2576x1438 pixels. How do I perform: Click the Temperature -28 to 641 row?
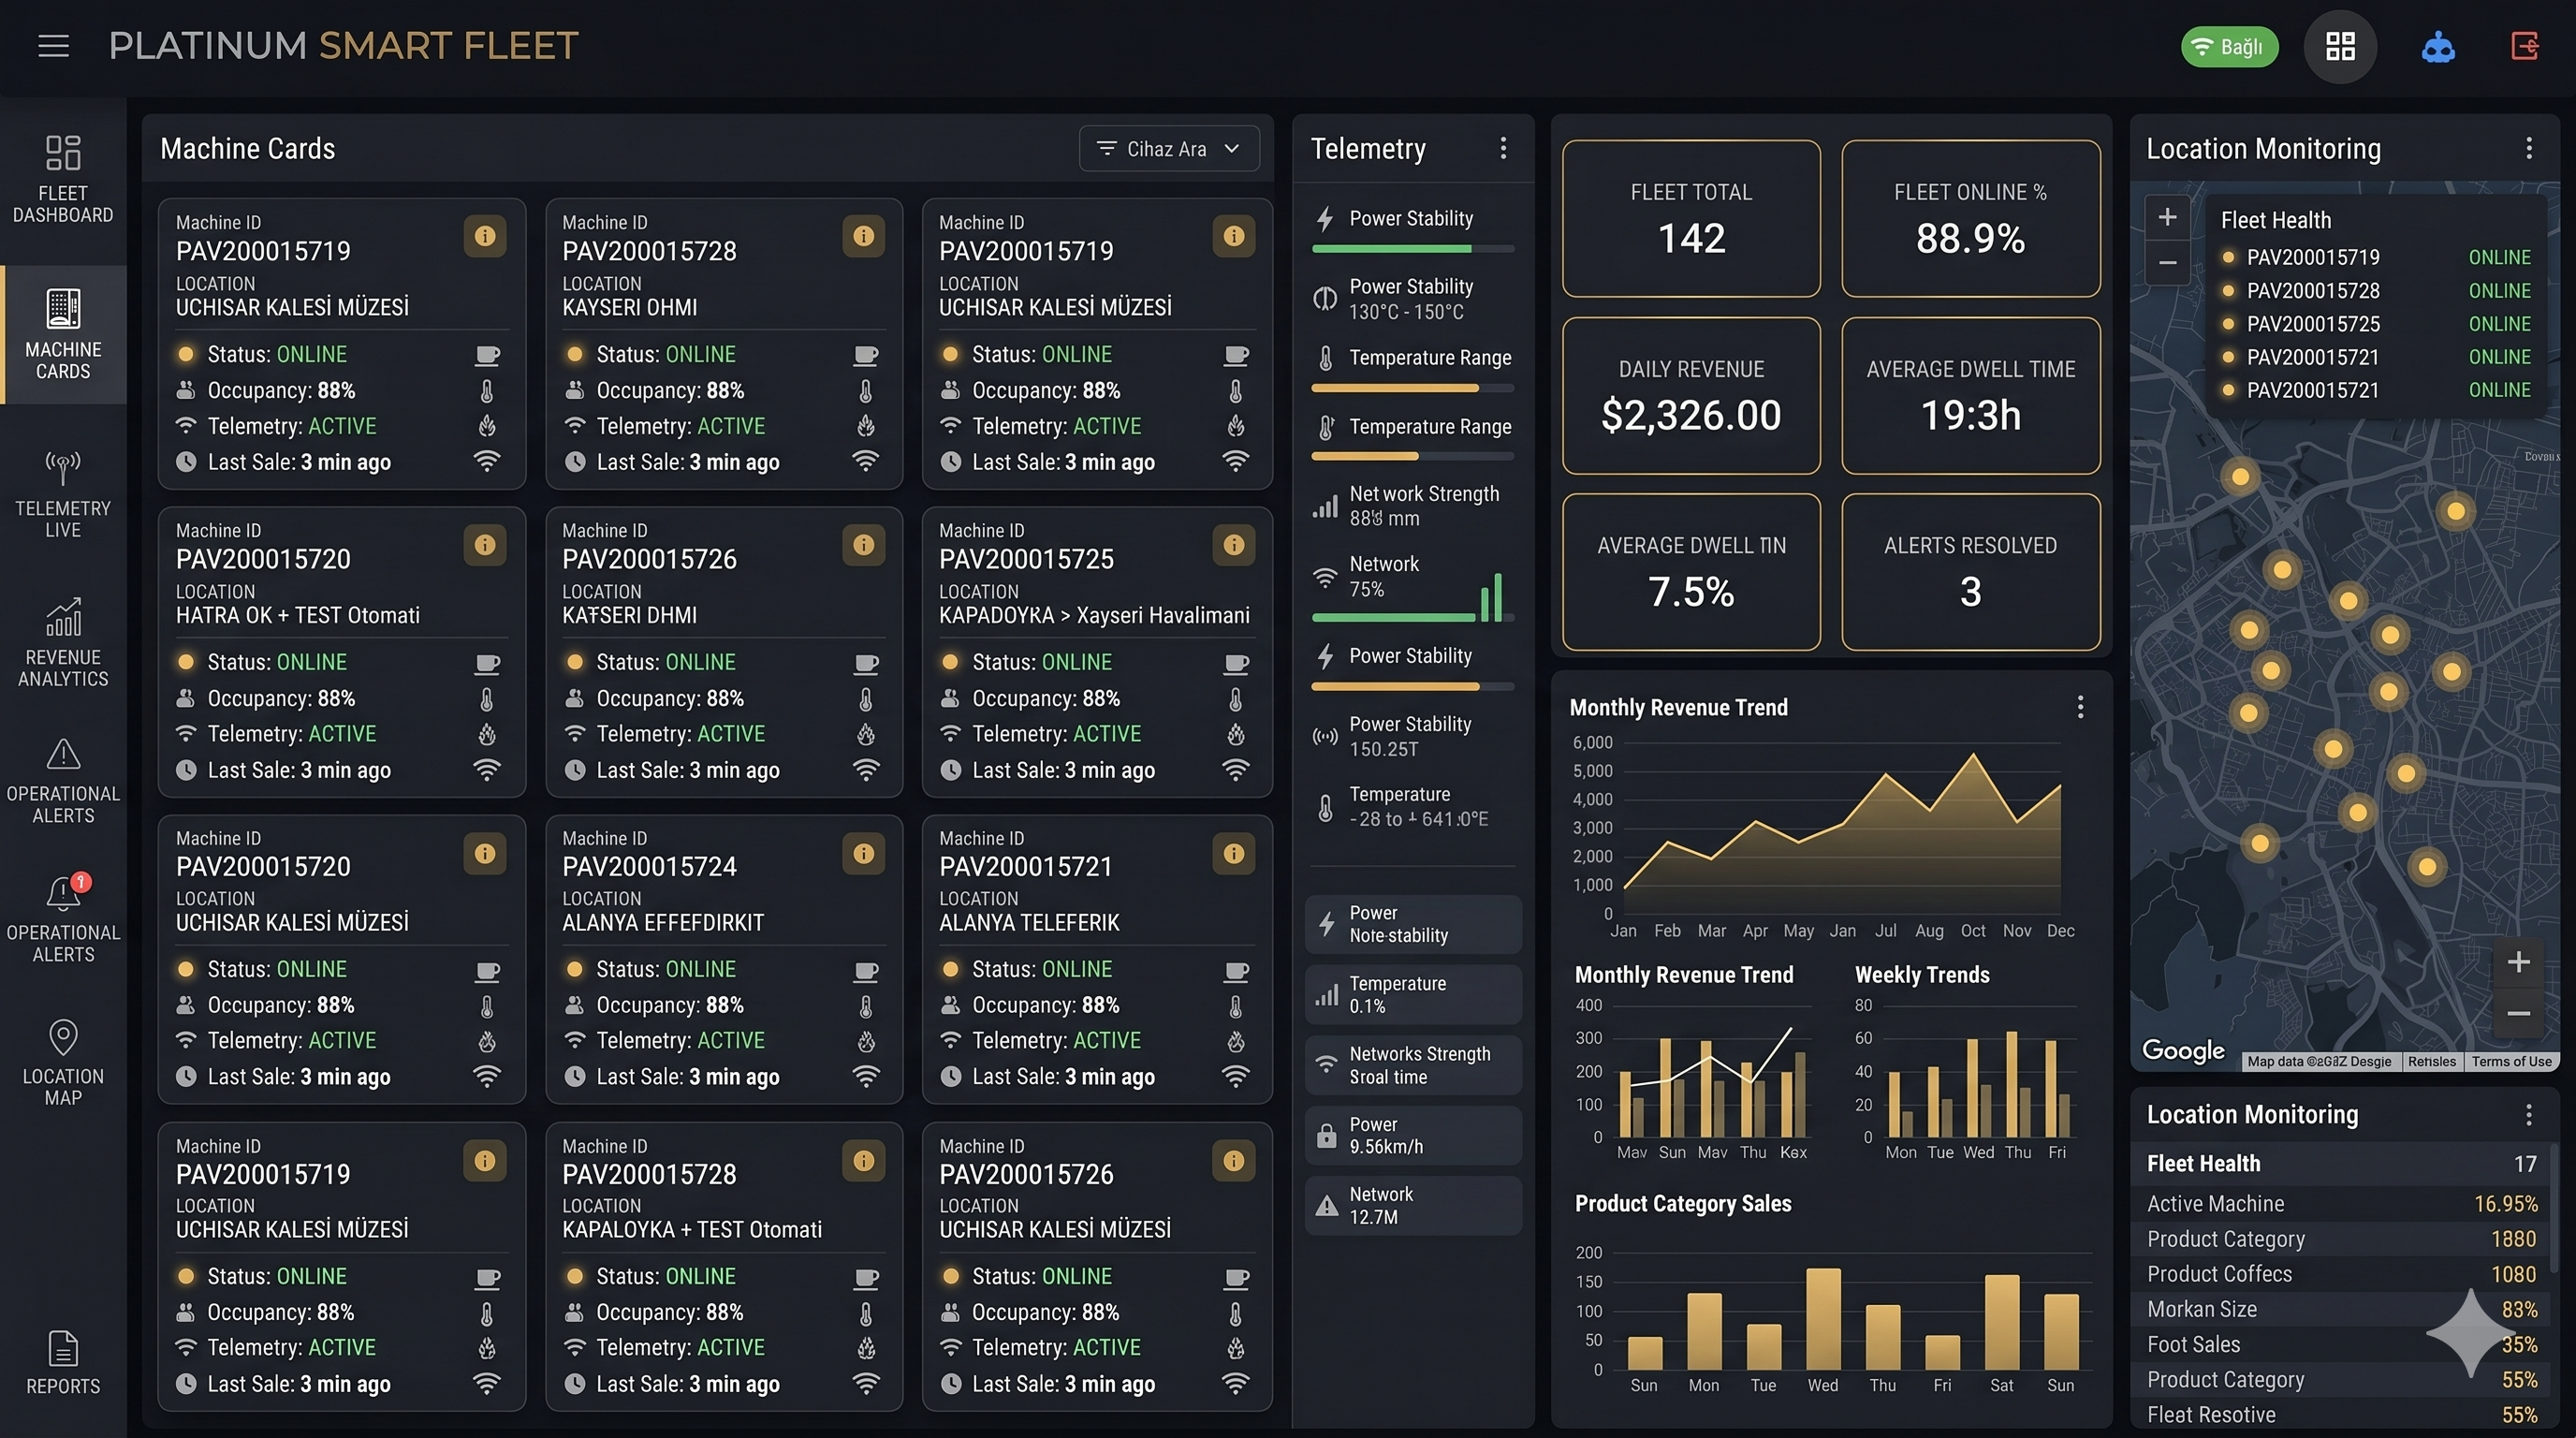1412,807
